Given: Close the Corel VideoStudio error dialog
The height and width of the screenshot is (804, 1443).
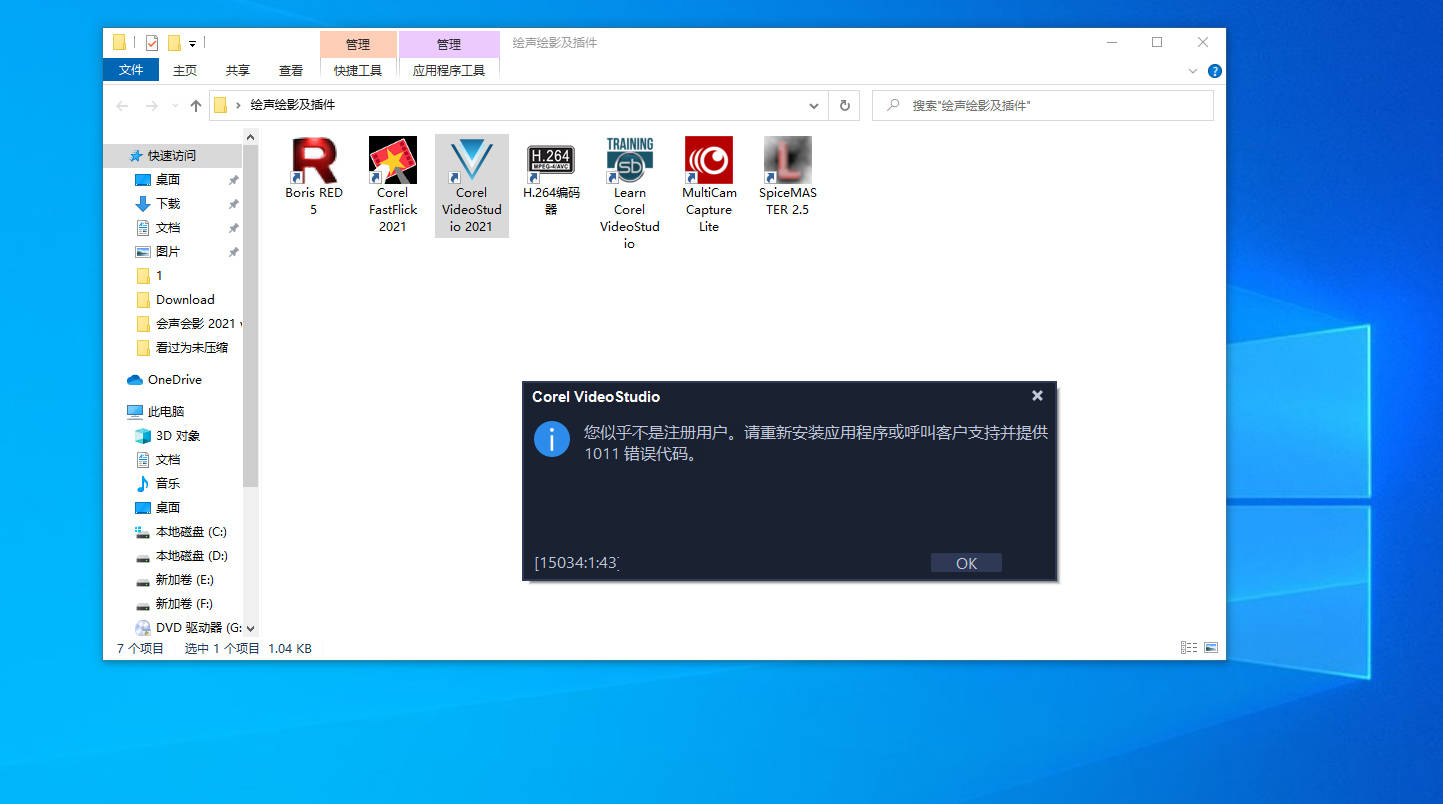Looking at the screenshot, I should 1037,396.
